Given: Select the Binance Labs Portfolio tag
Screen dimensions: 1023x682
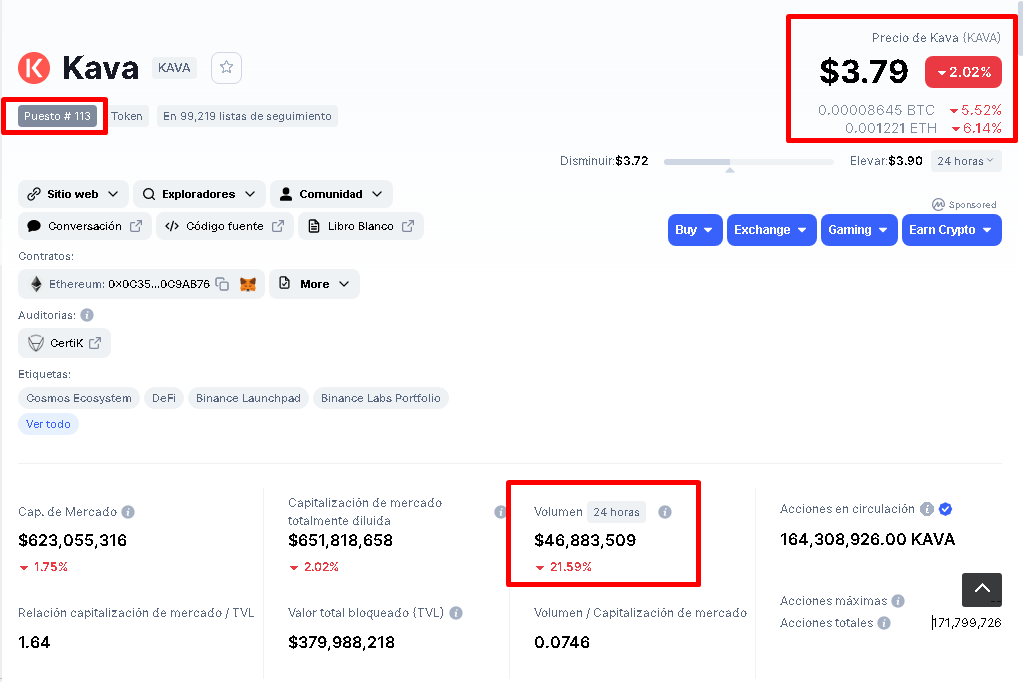Looking at the screenshot, I should tap(380, 398).
